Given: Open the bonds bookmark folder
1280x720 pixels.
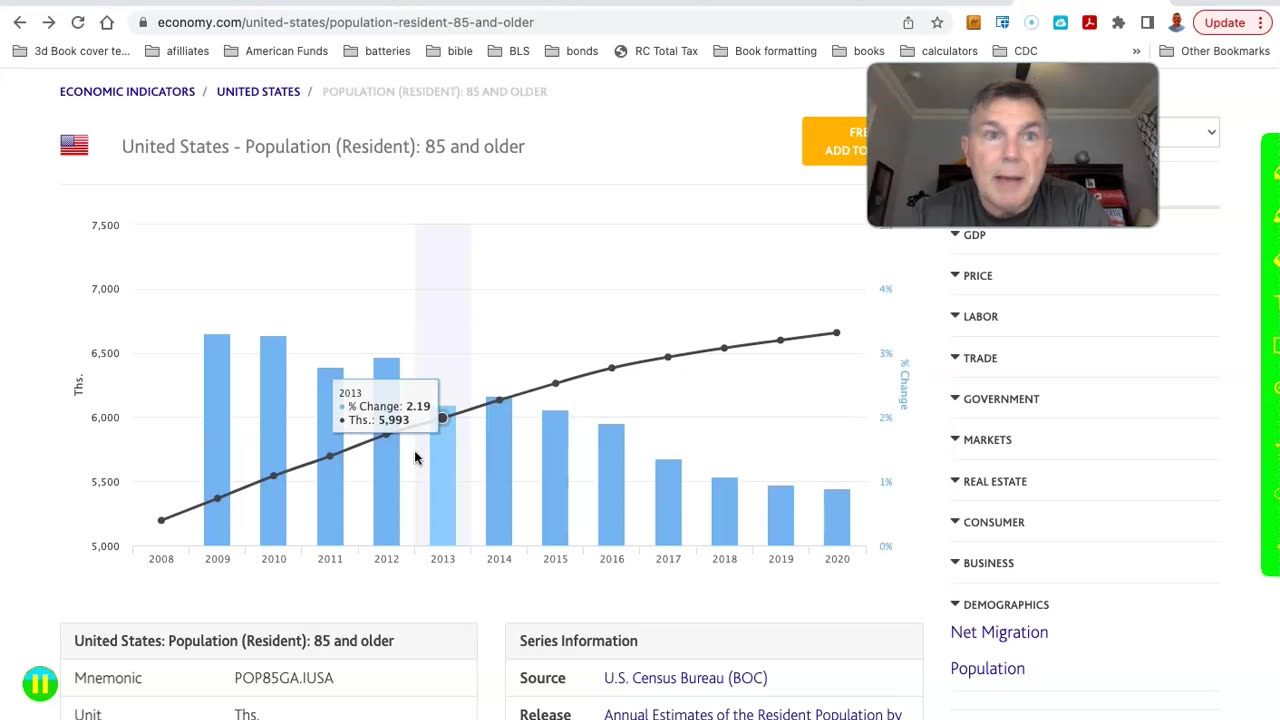Looking at the screenshot, I should pos(570,51).
